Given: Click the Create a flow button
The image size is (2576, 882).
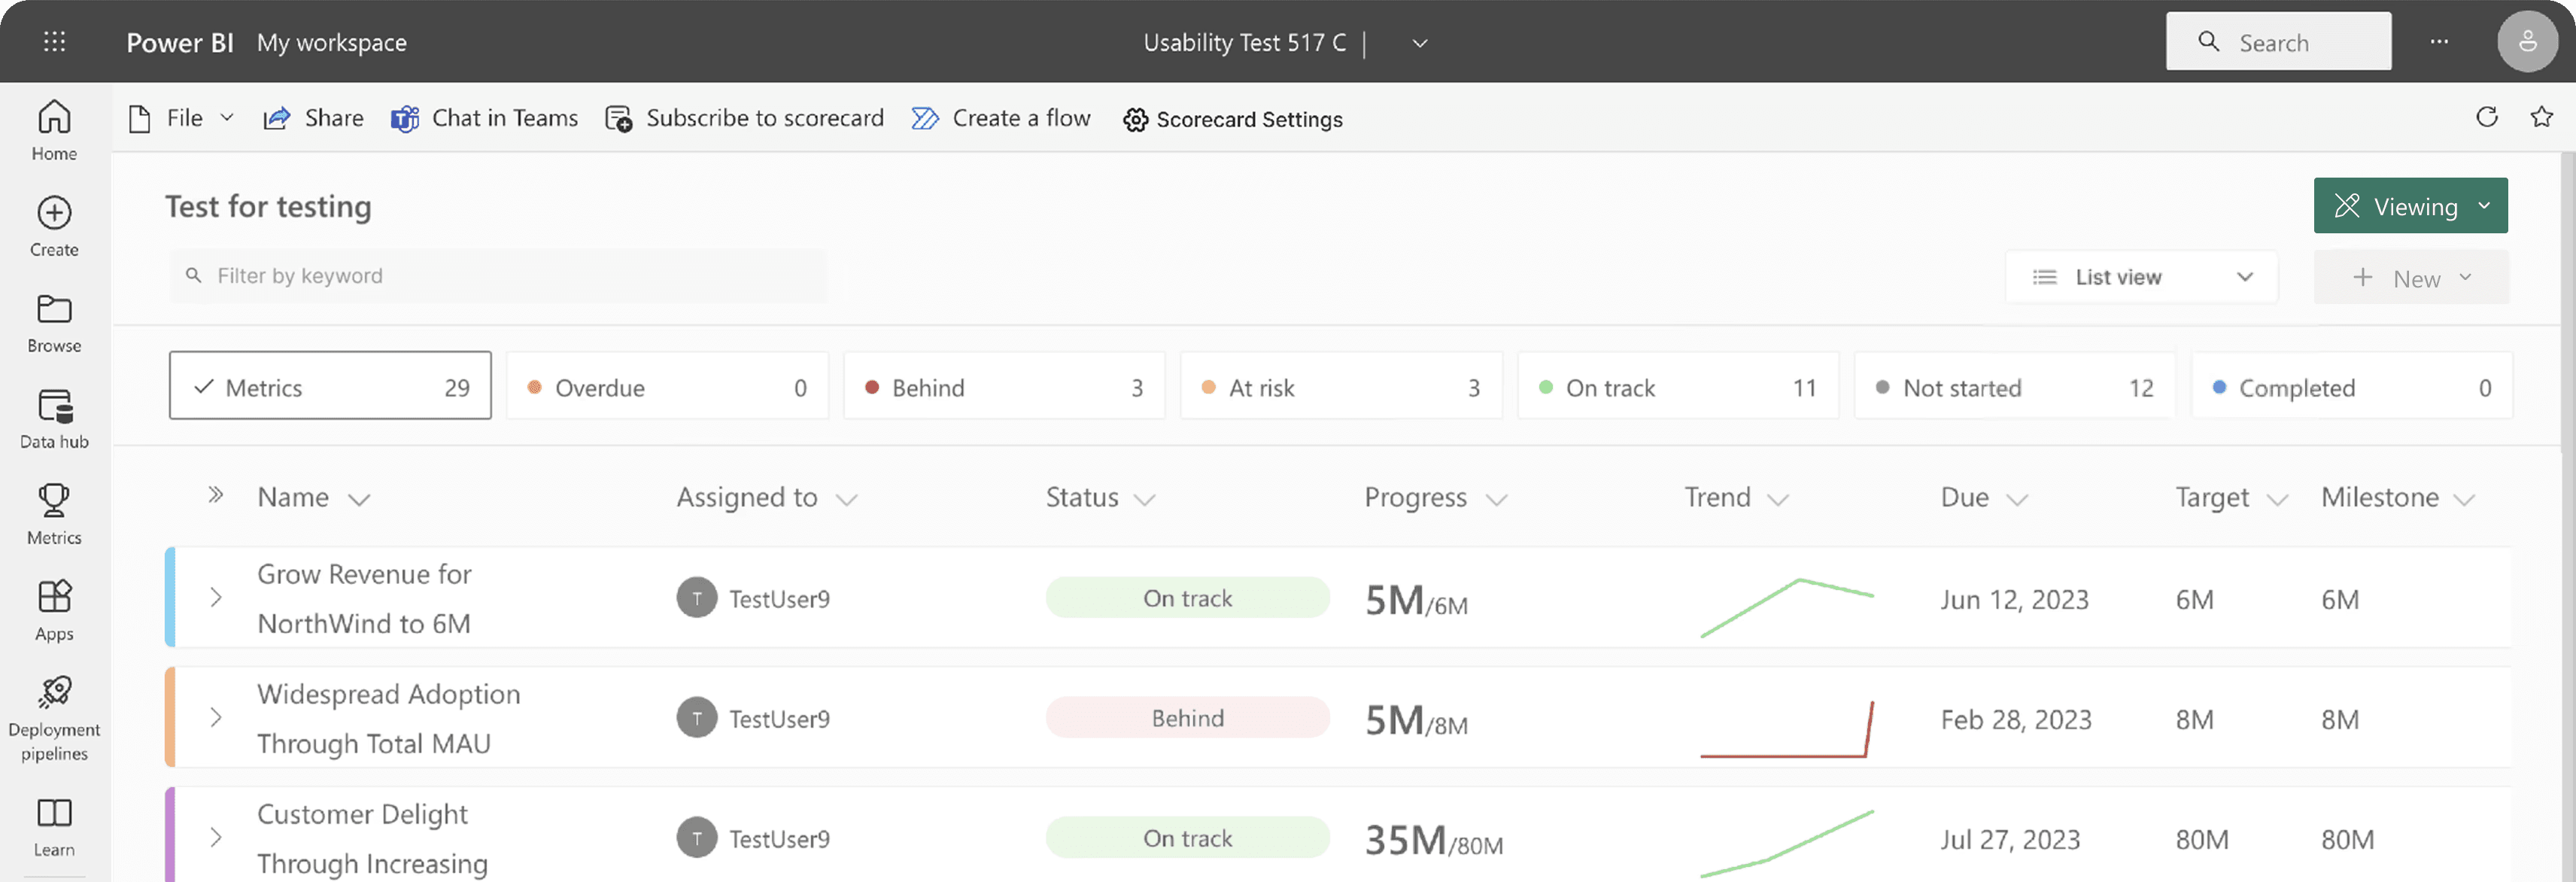Looking at the screenshot, I should coord(1001,119).
